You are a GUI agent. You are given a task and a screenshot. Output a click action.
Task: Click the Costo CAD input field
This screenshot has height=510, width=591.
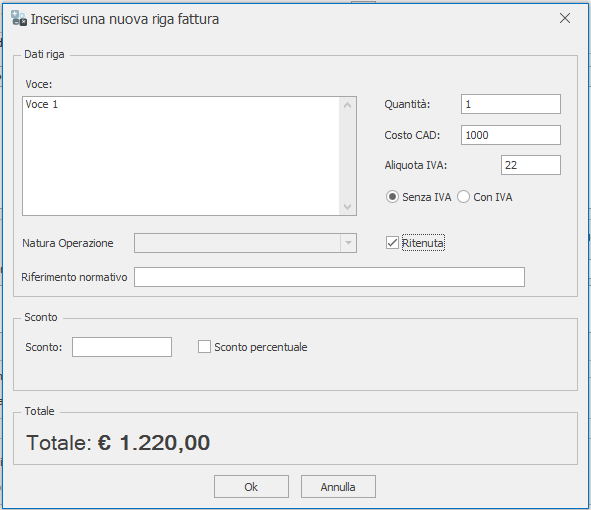[511, 135]
